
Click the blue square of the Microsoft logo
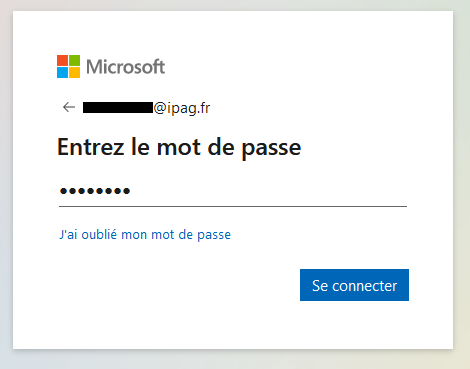(x=62, y=72)
